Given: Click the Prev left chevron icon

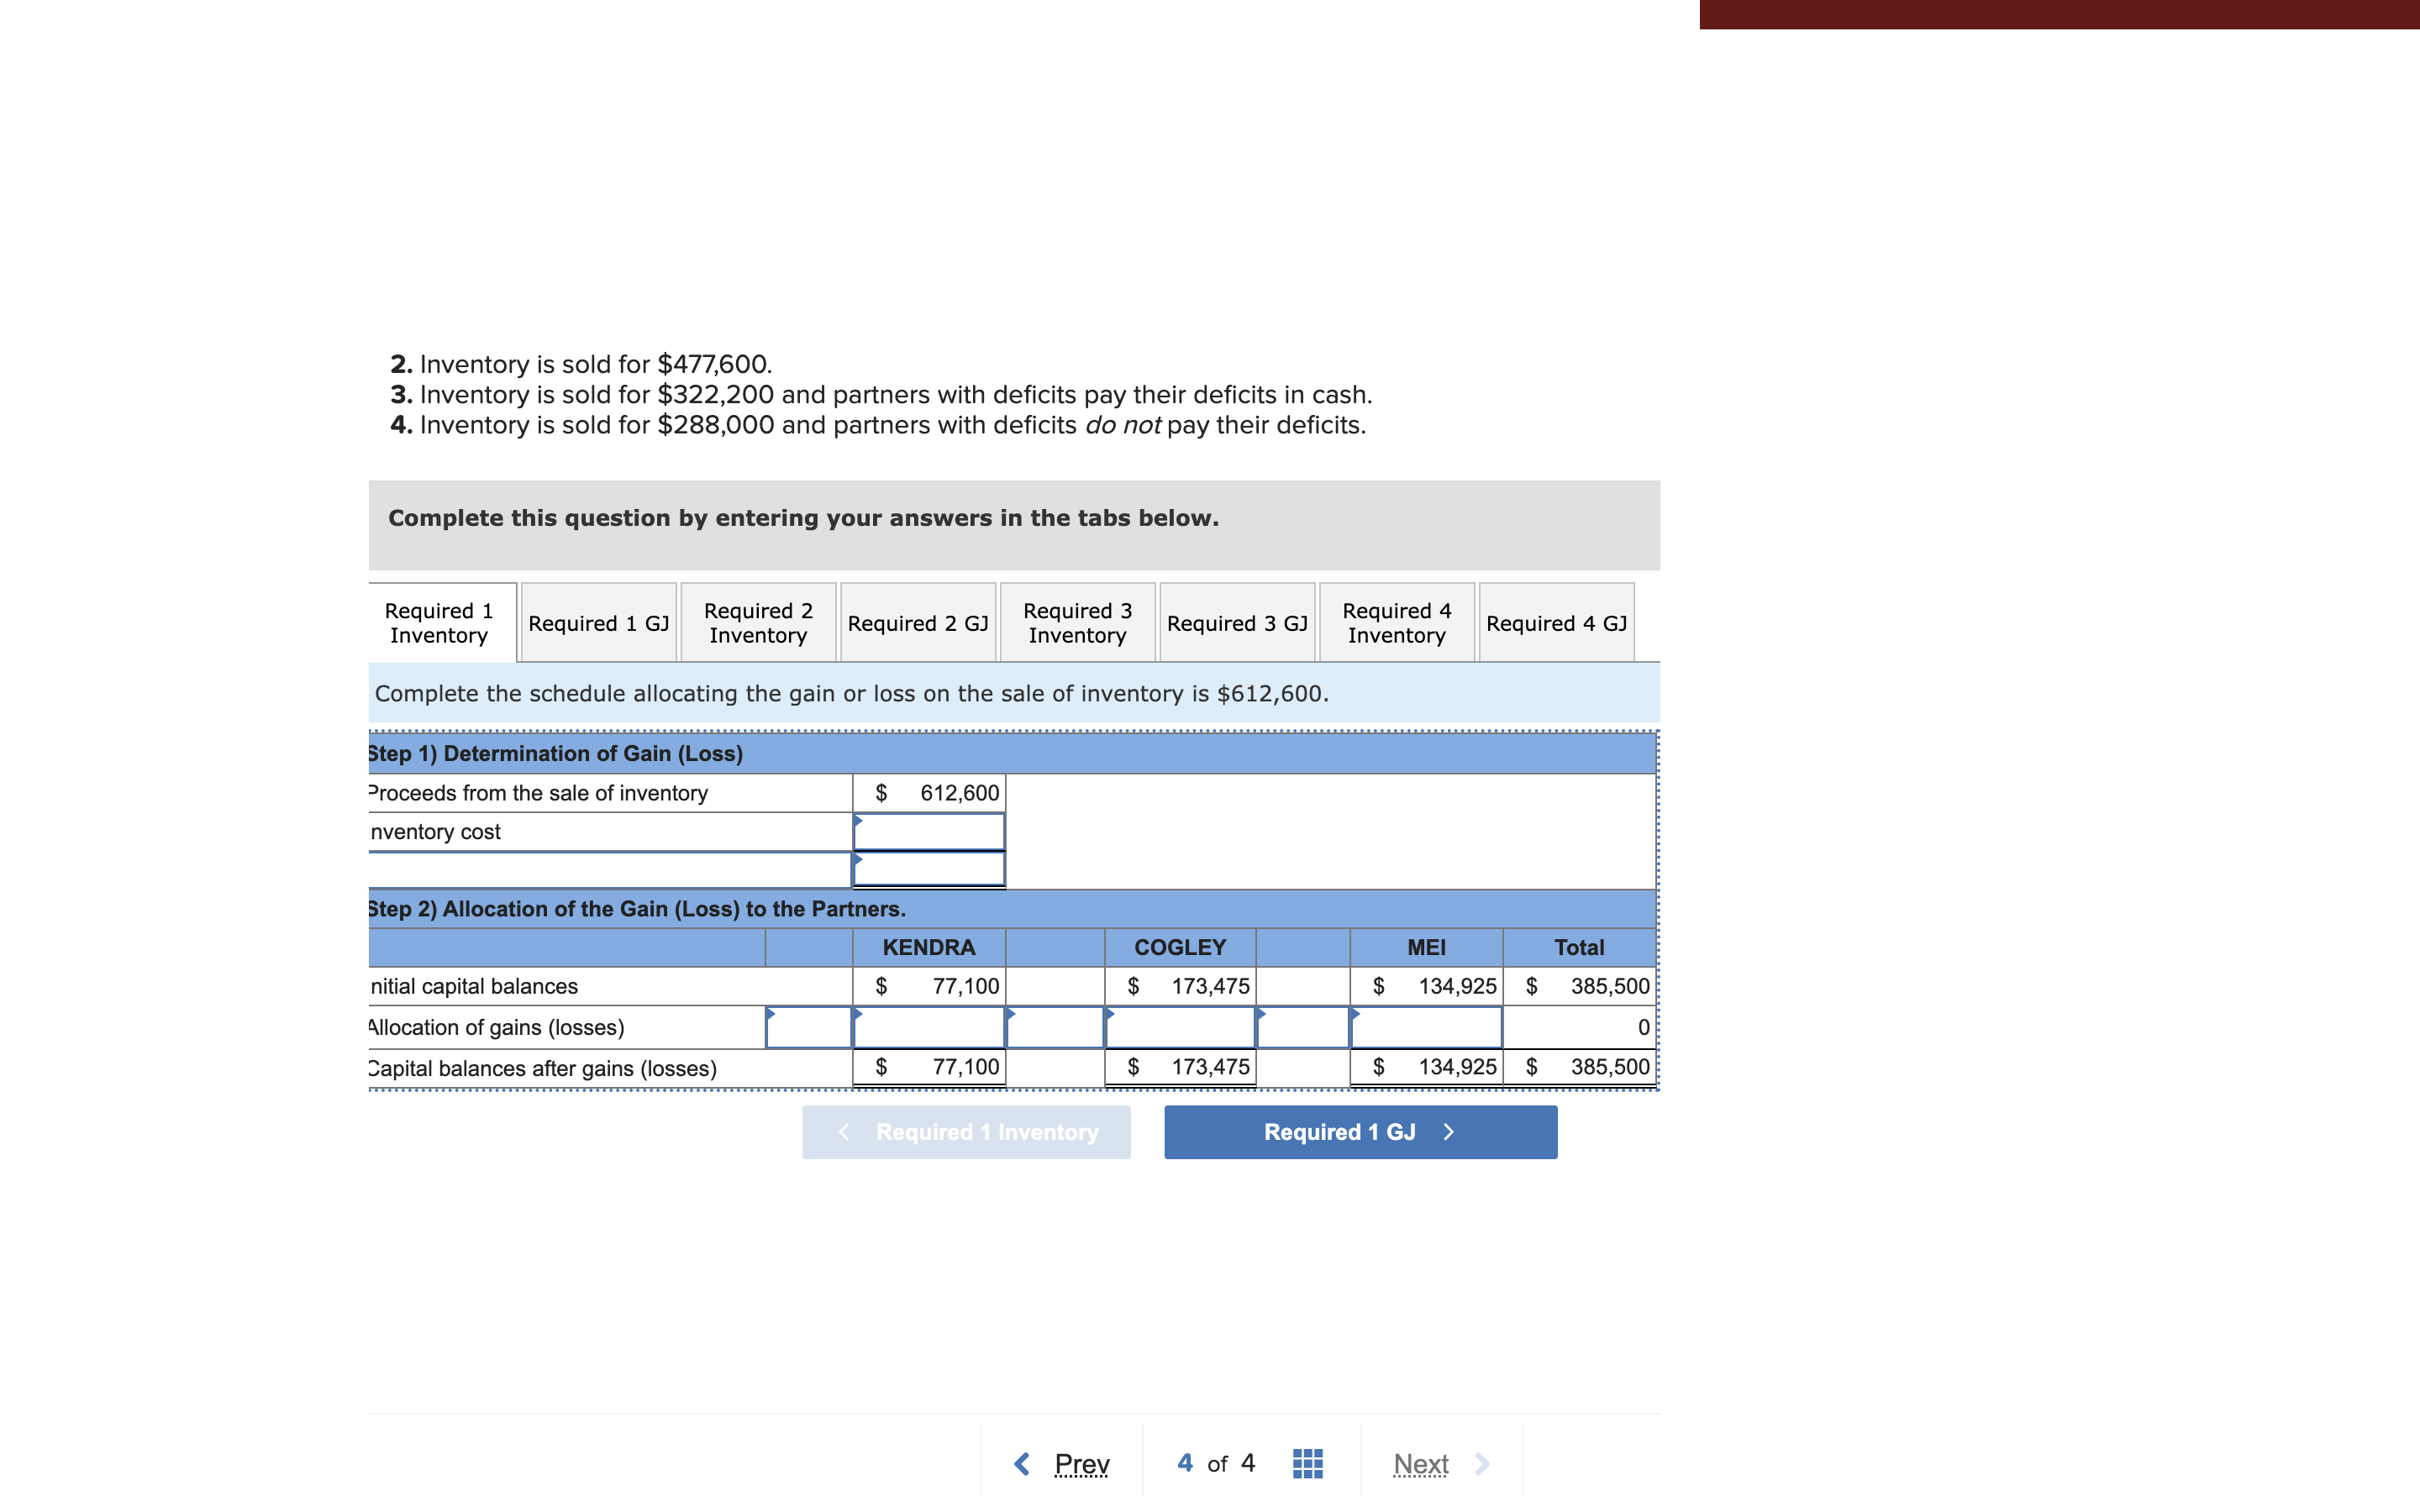Looking at the screenshot, I should [x=1021, y=1464].
